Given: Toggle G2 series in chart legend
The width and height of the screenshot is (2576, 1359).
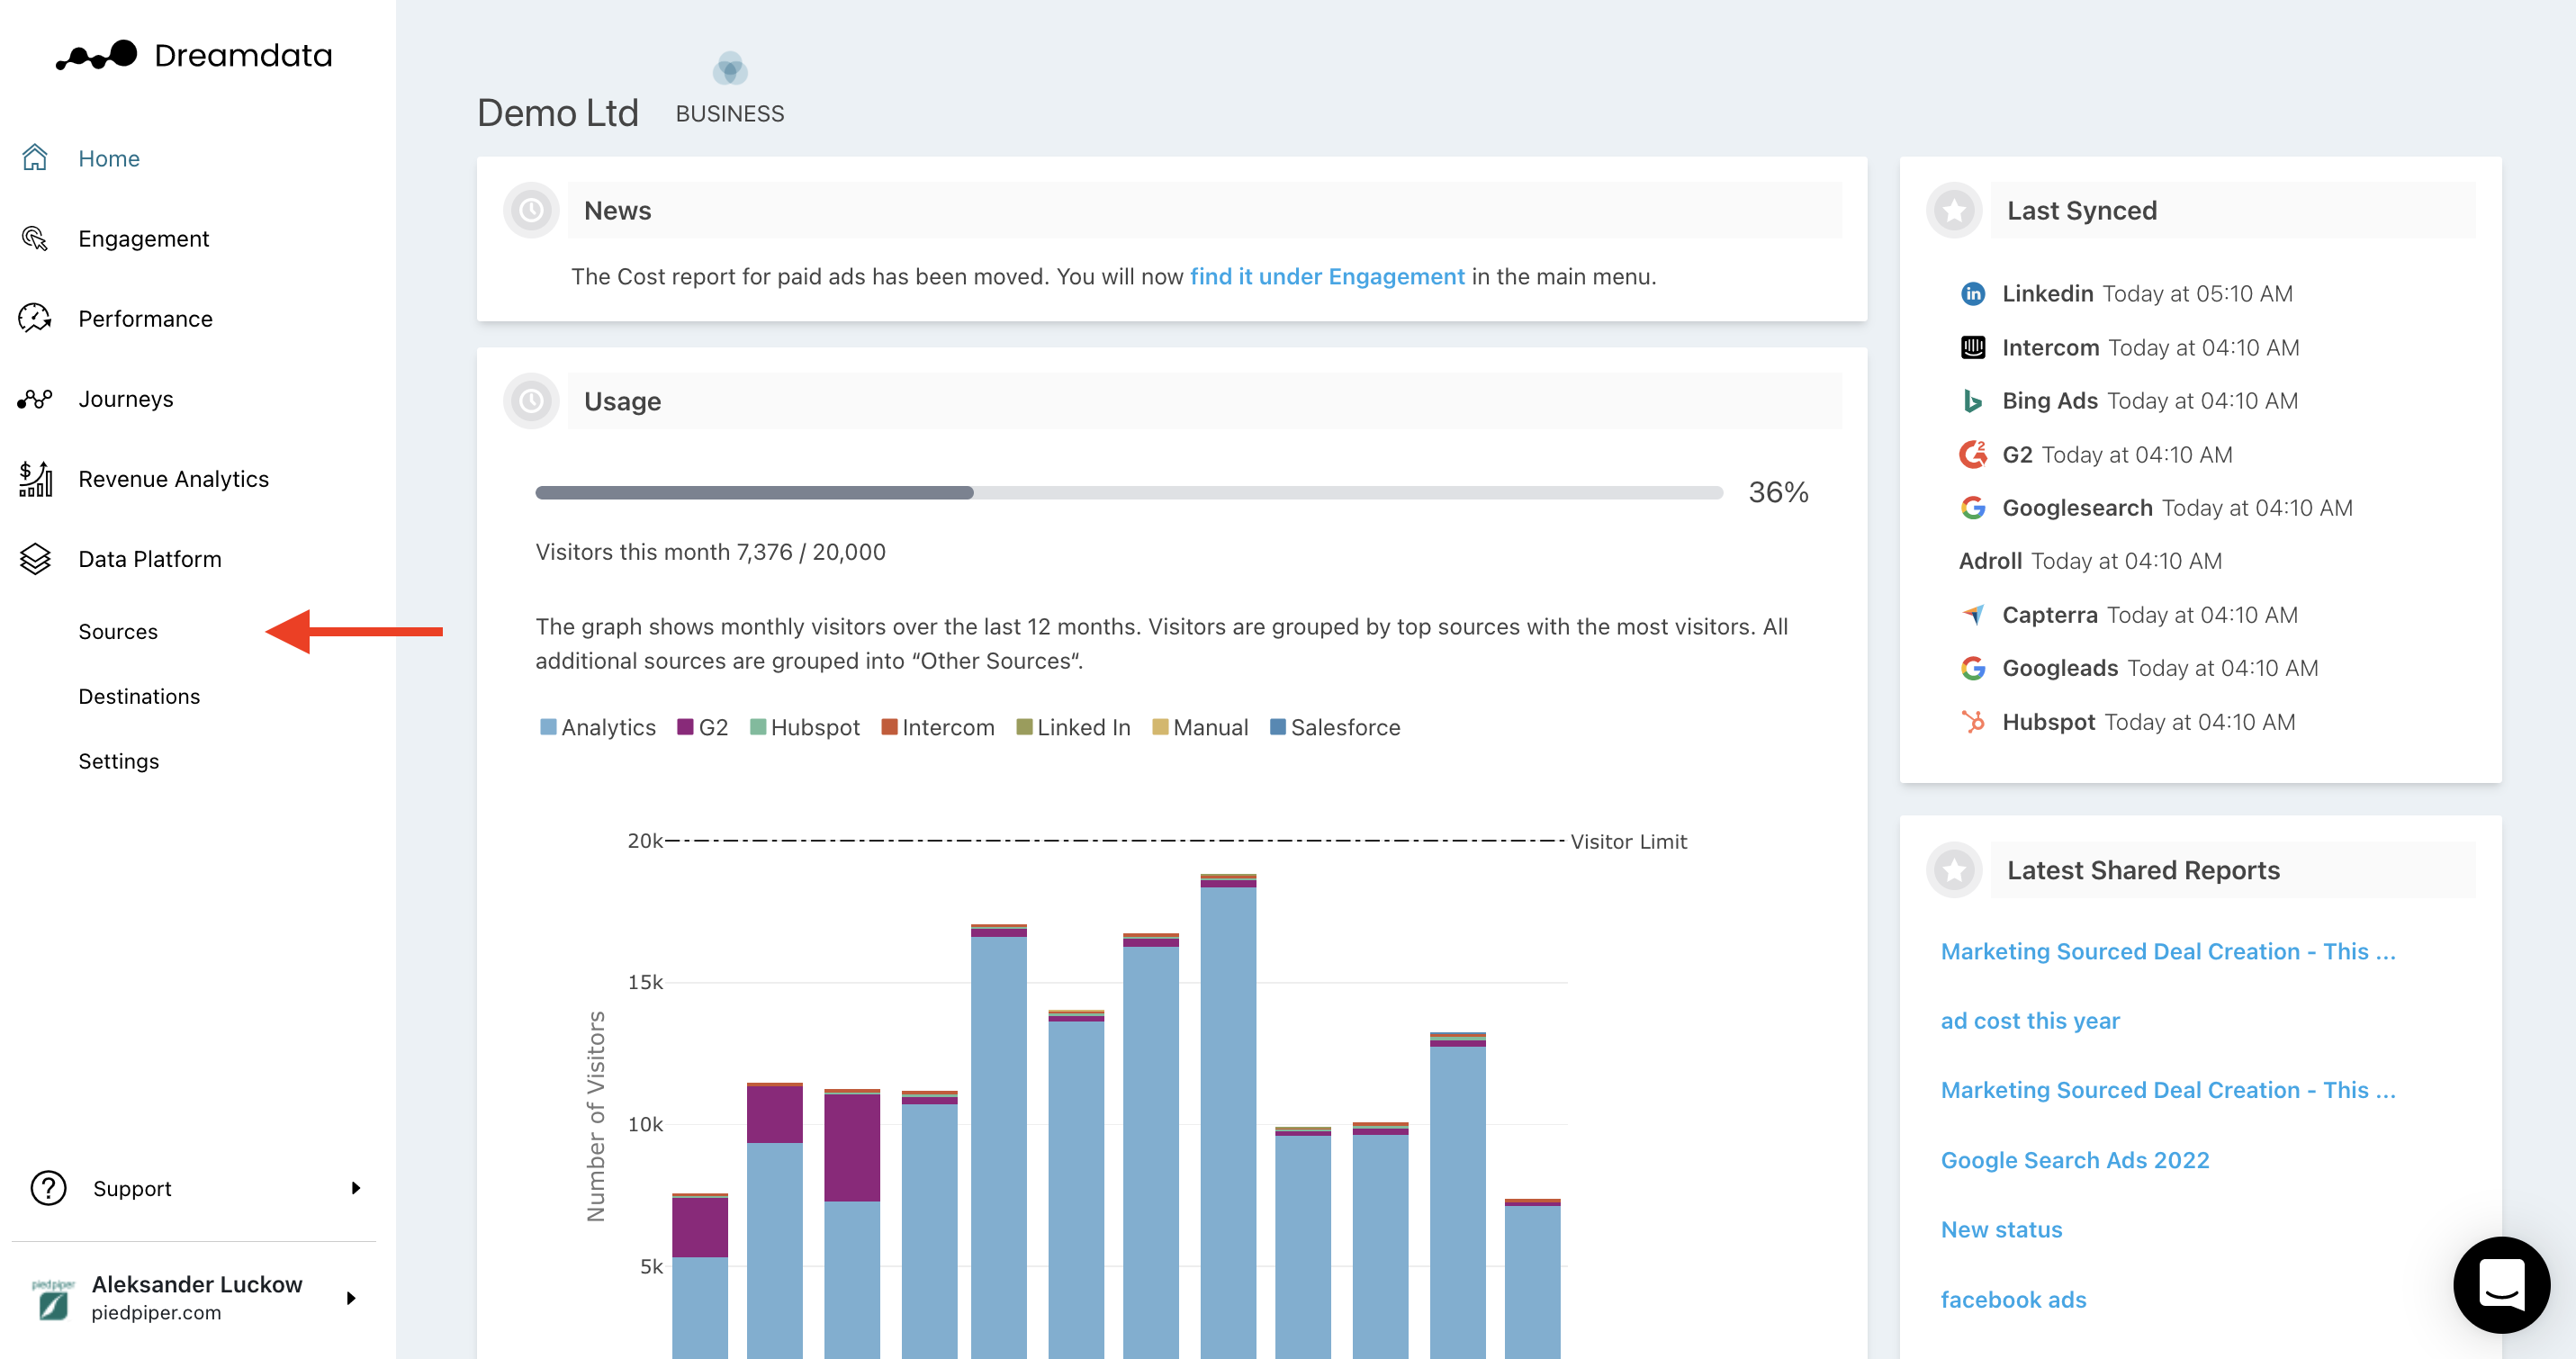Looking at the screenshot, I should click(x=702, y=727).
